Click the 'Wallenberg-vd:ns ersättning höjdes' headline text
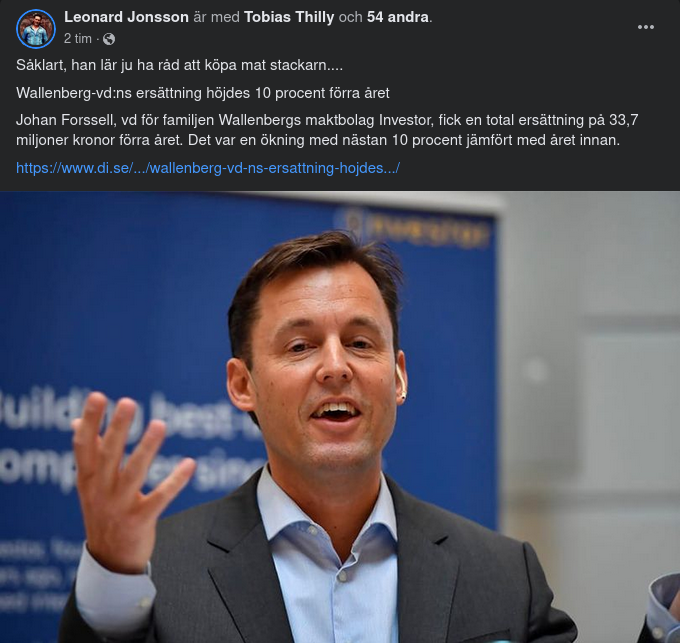 point(203,93)
